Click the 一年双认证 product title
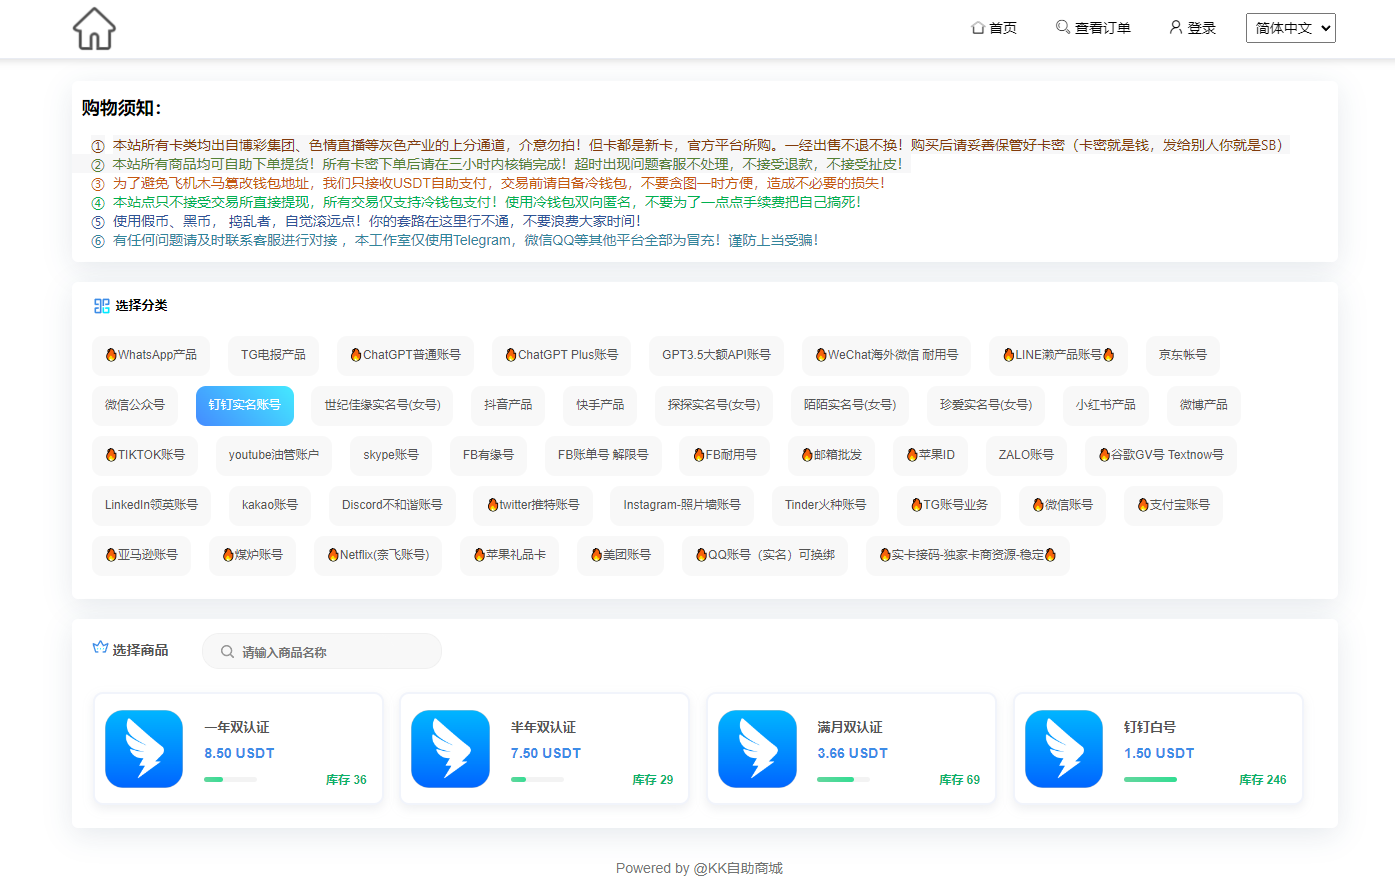This screenshot has height=894, width=1395. click(237, 727)
